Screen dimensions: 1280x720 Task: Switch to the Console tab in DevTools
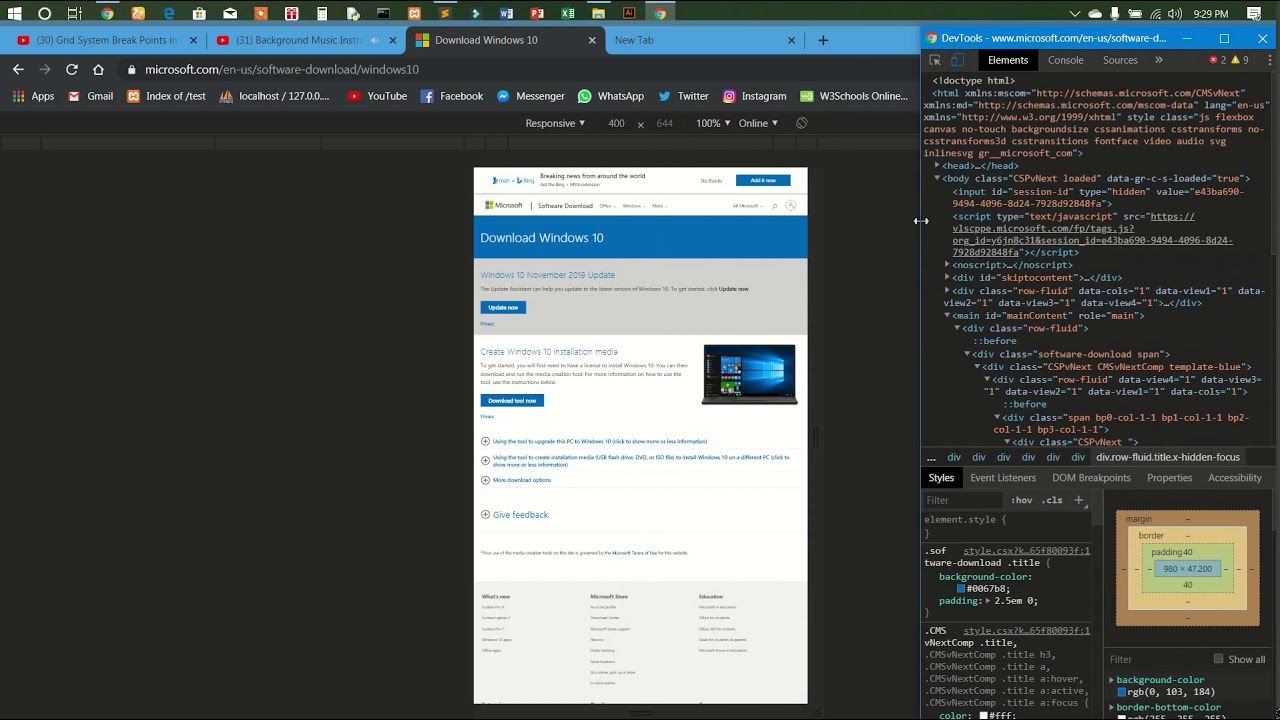(1065, 60)
